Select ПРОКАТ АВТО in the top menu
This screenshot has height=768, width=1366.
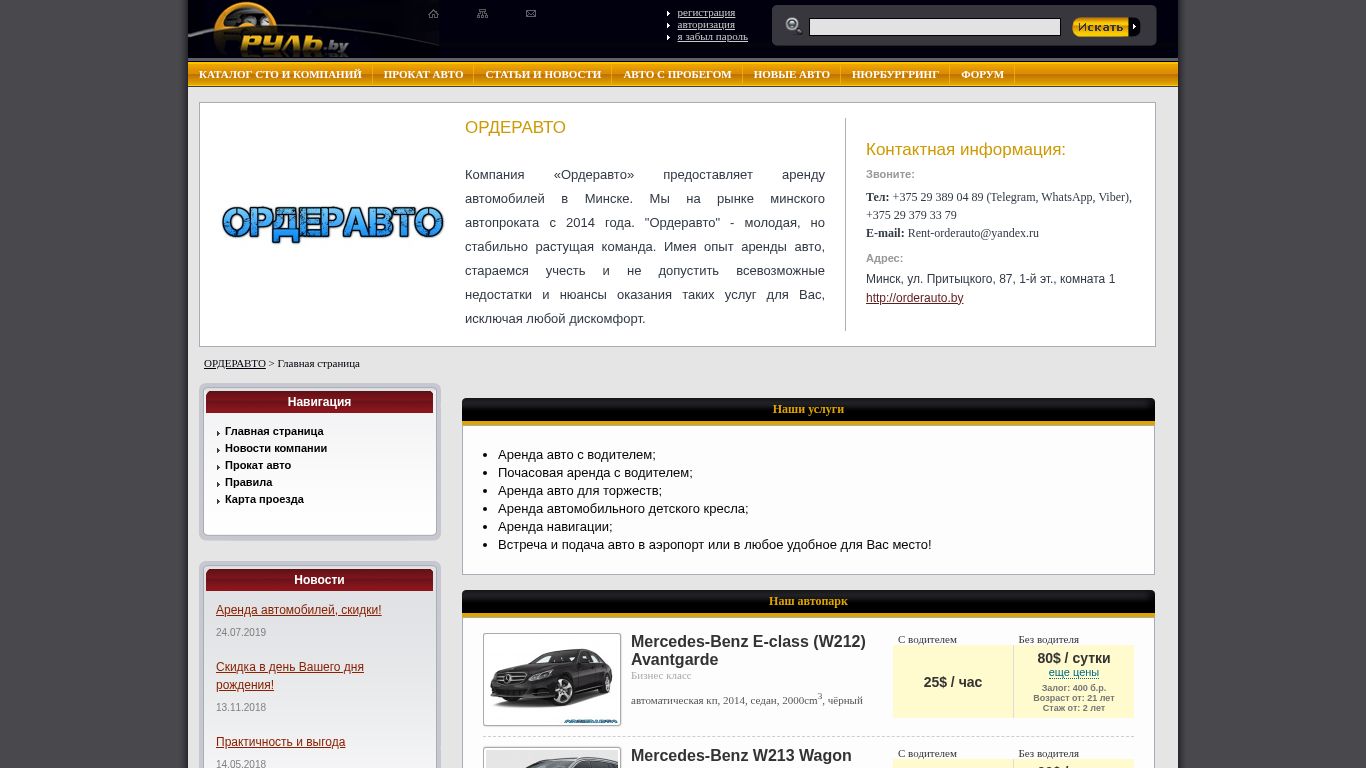coord(423,74)
